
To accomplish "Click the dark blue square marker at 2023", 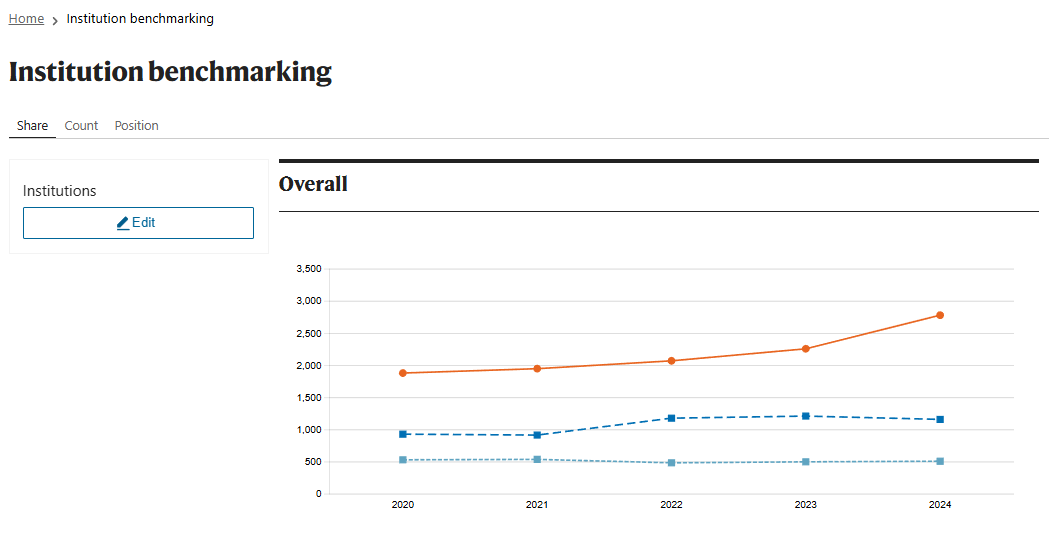I will (x=806, y=416).
